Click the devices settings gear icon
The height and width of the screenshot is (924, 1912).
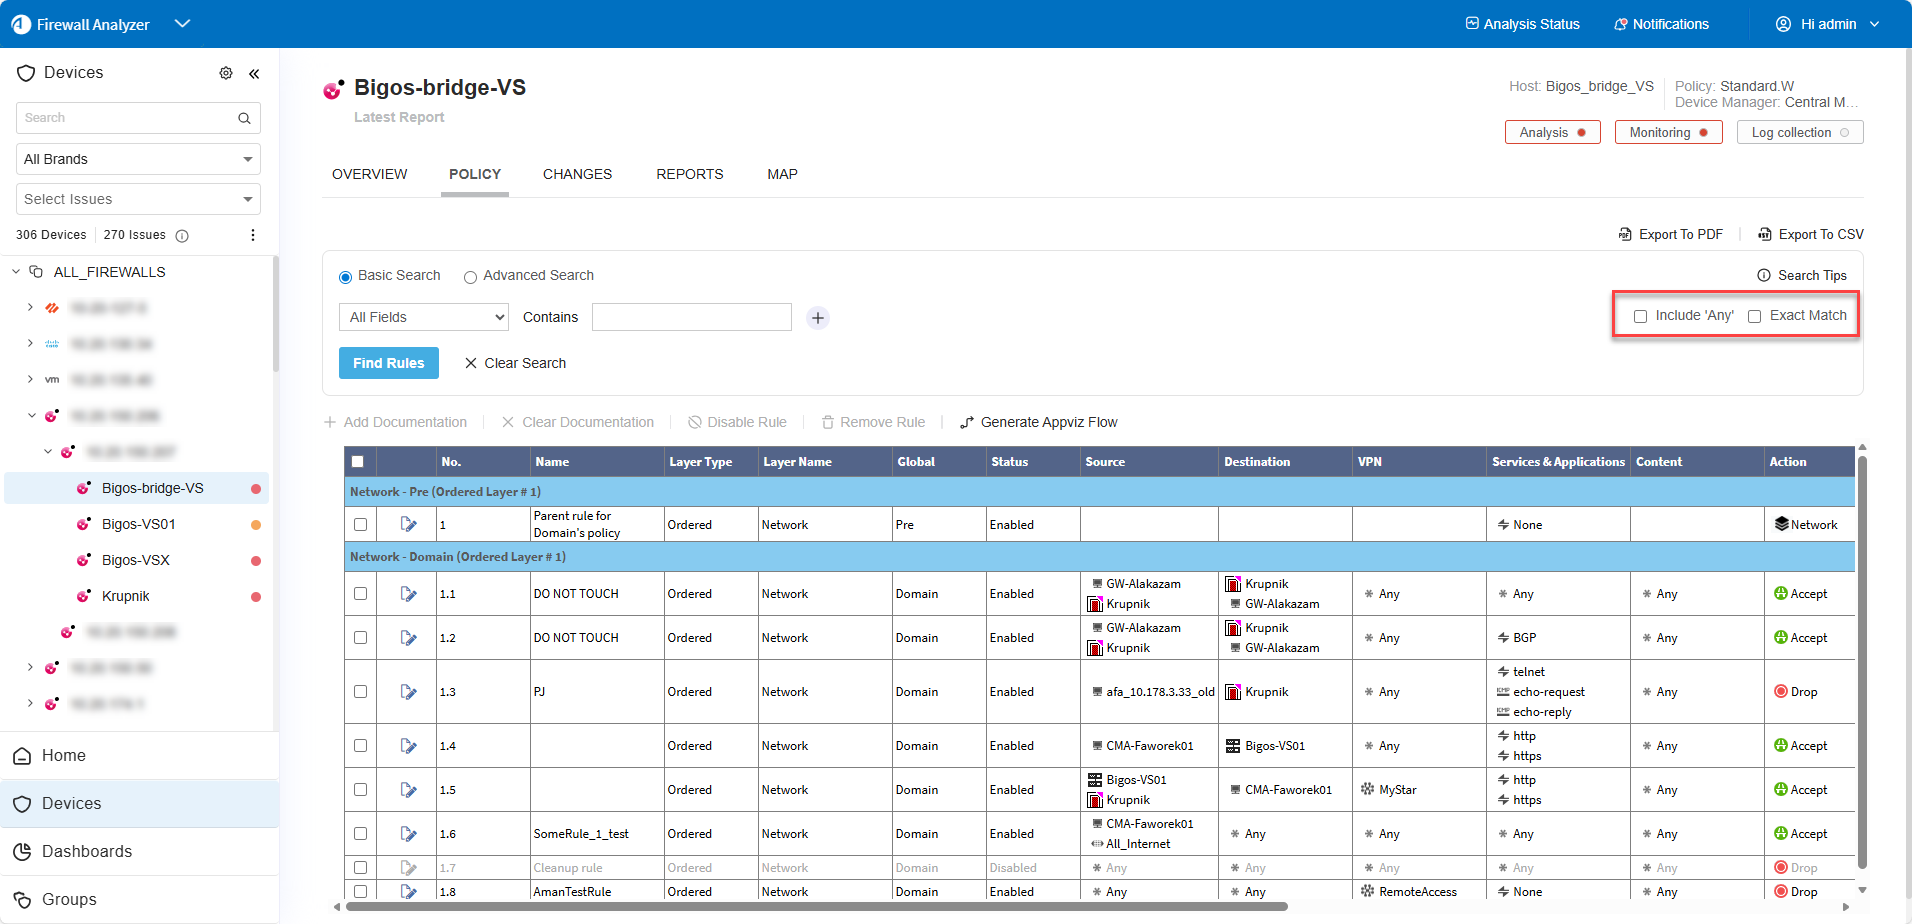[x=226, y=73]
